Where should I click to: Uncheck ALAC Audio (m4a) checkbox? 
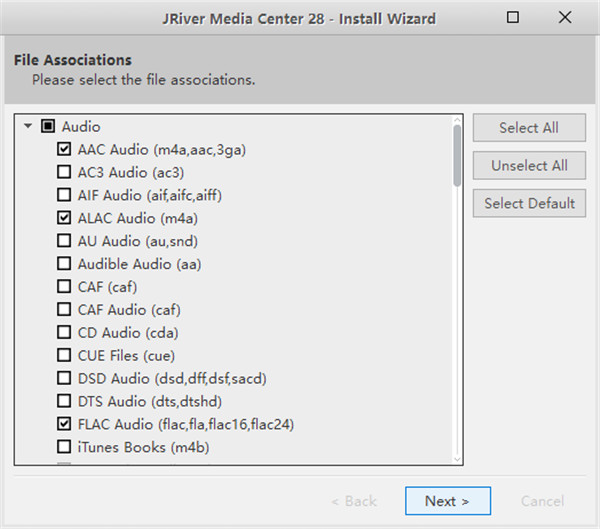pyautogui.click(x=65, y=218)
